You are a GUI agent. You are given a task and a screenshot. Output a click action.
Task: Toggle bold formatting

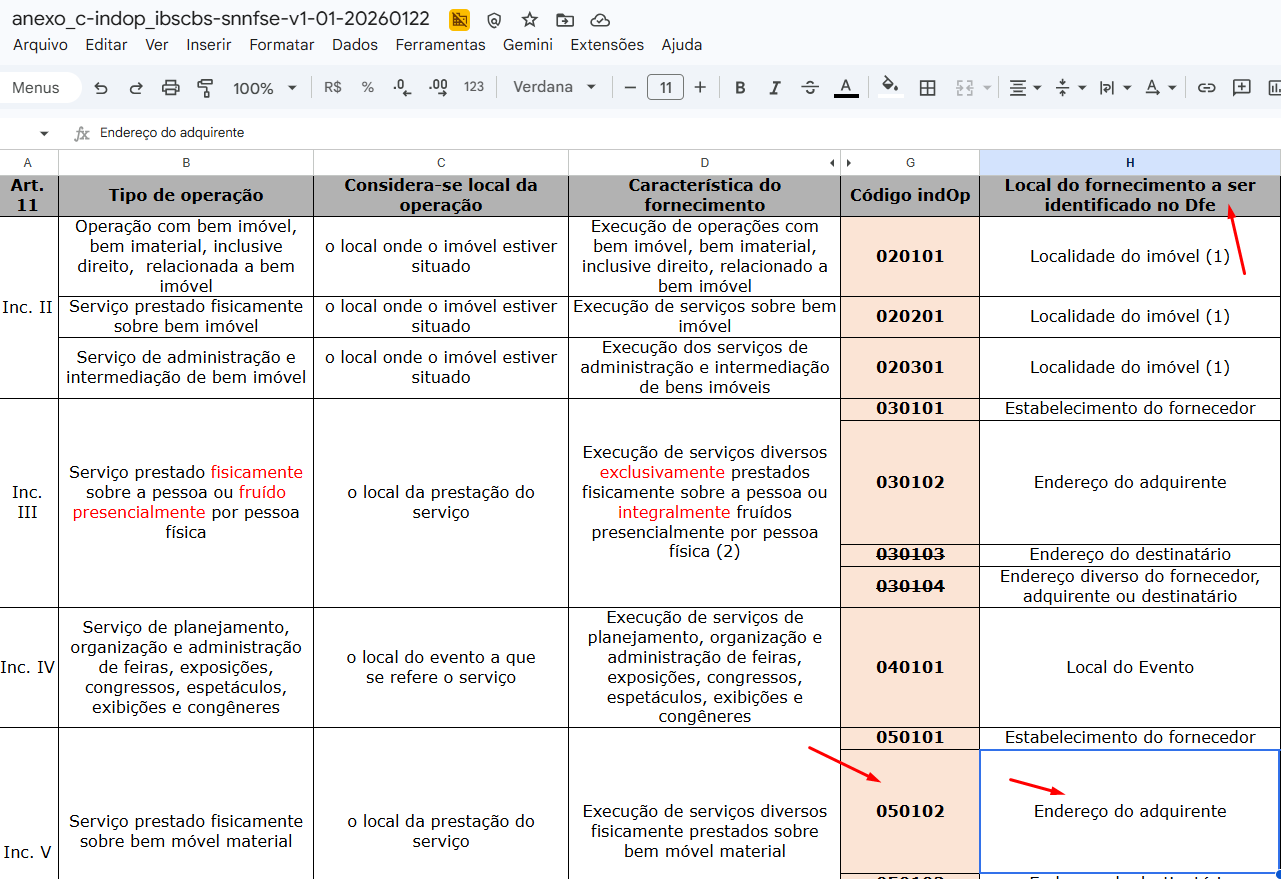coord(740,88)
